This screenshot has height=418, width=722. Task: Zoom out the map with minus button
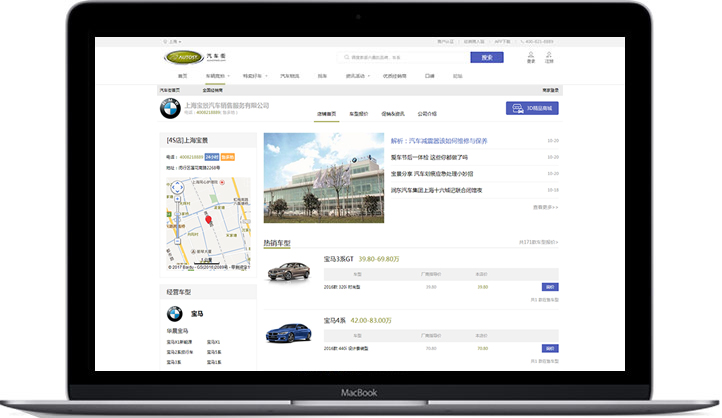pyautogui.click(x=177, y=241)
